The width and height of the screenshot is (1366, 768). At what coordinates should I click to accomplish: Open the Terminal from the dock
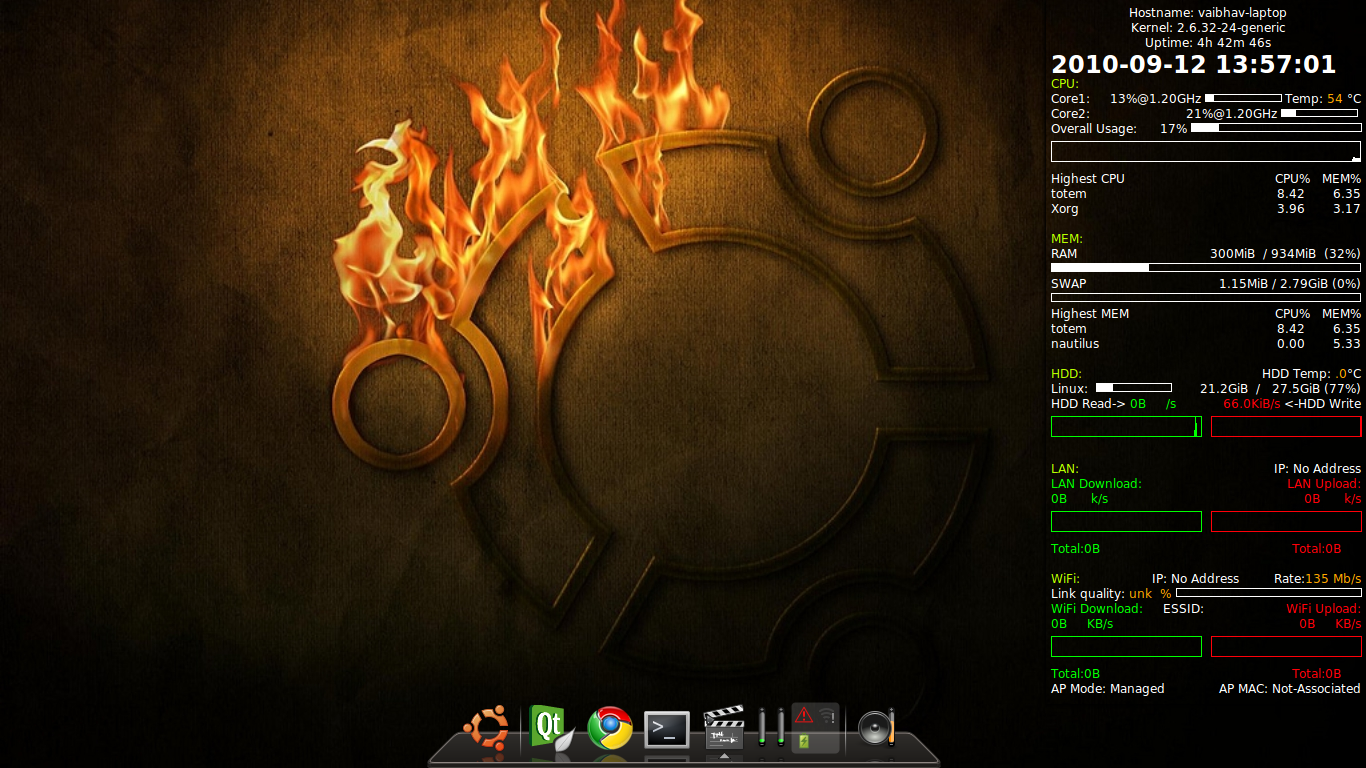tap(667, 730)
